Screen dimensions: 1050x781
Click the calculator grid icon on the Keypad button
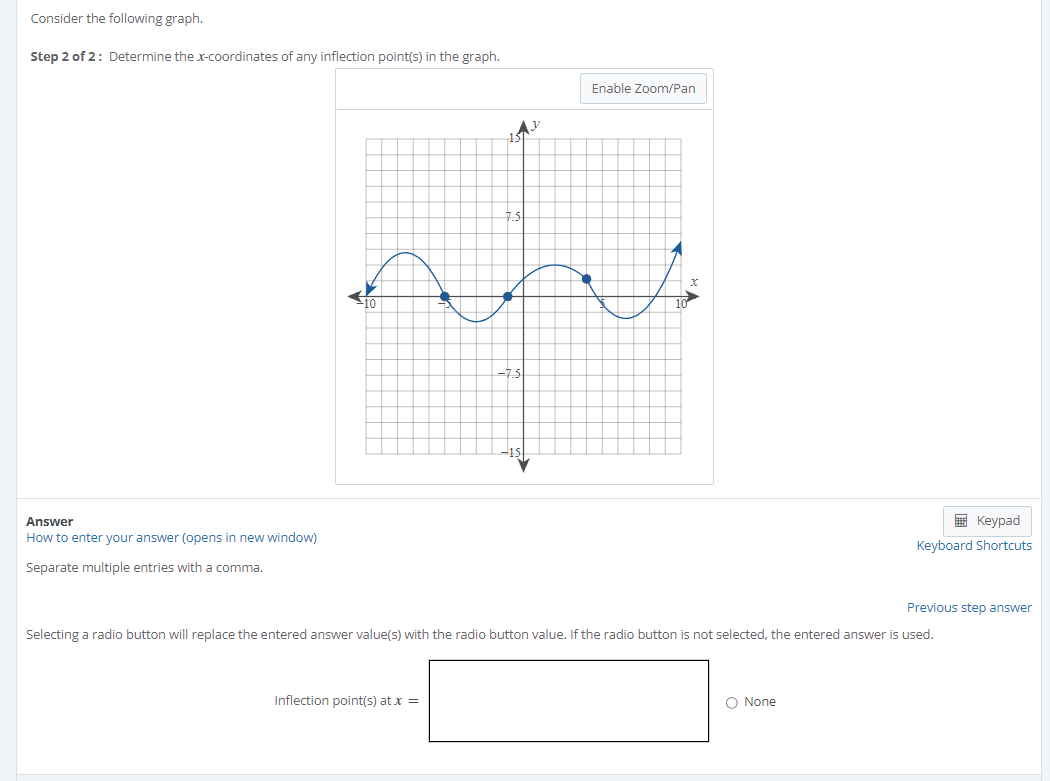pyautogui.click(x=960, y=520)
